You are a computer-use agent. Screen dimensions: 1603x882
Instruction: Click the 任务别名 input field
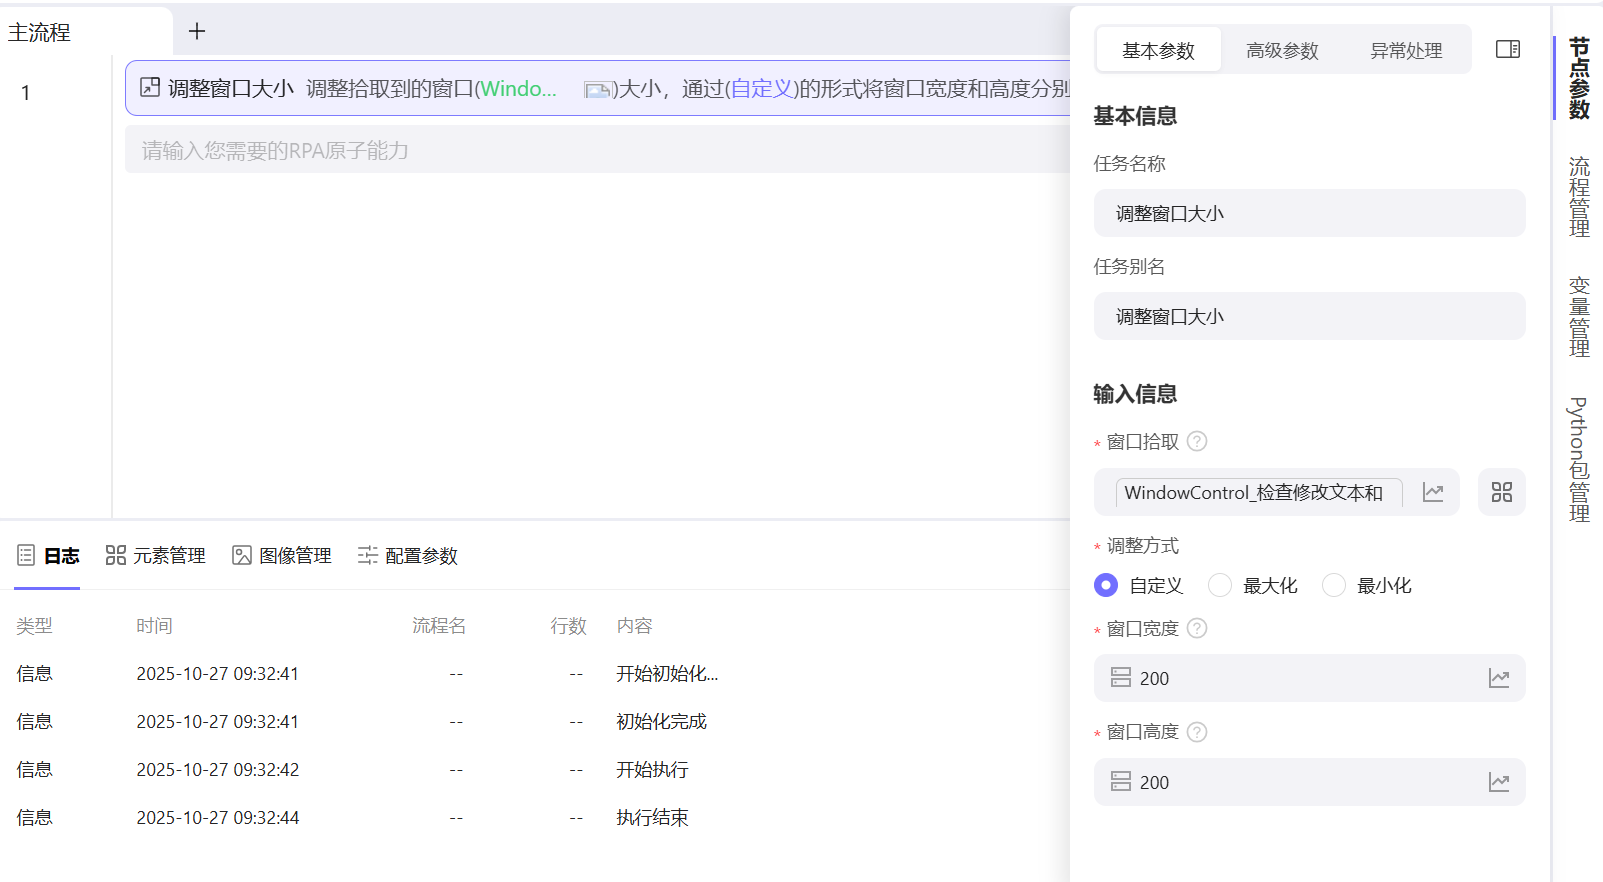tap(1310, 316)
